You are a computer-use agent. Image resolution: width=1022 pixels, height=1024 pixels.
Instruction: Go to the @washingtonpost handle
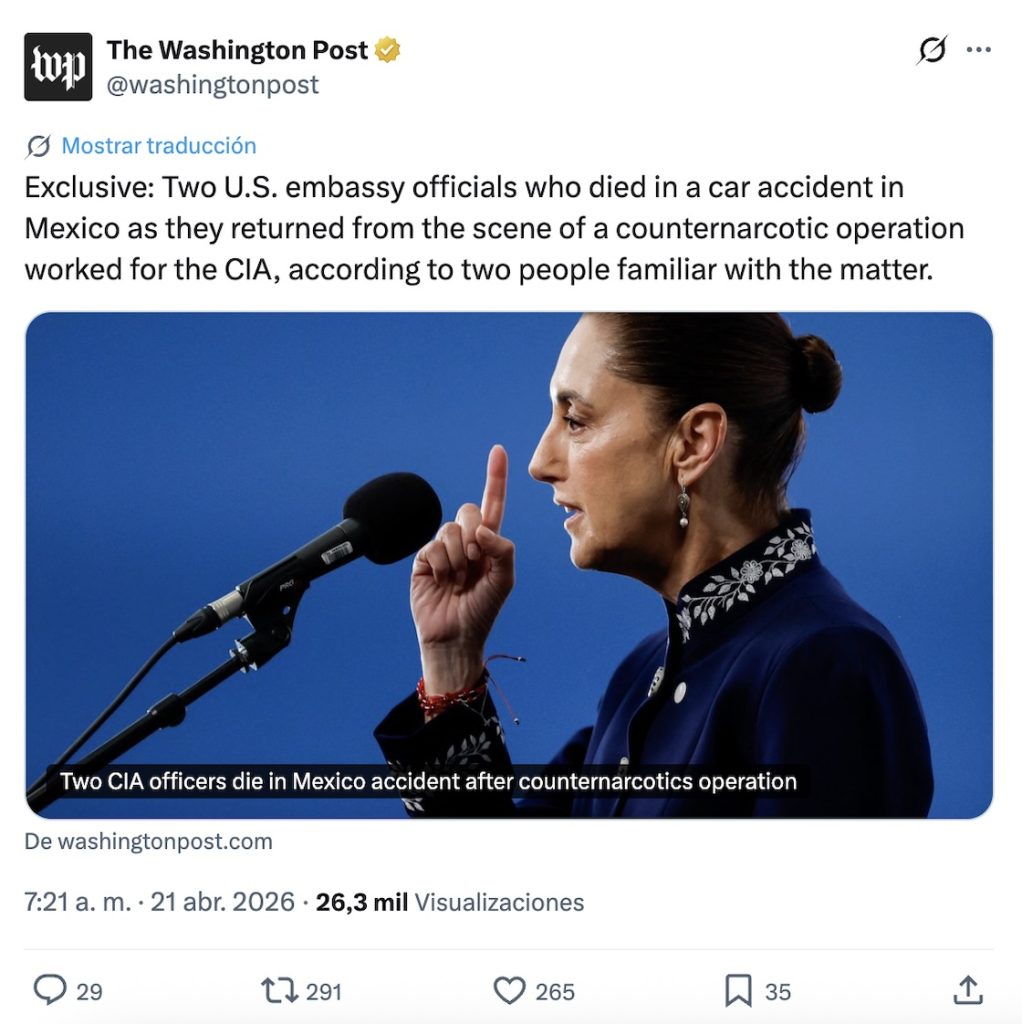click(212, 85)
